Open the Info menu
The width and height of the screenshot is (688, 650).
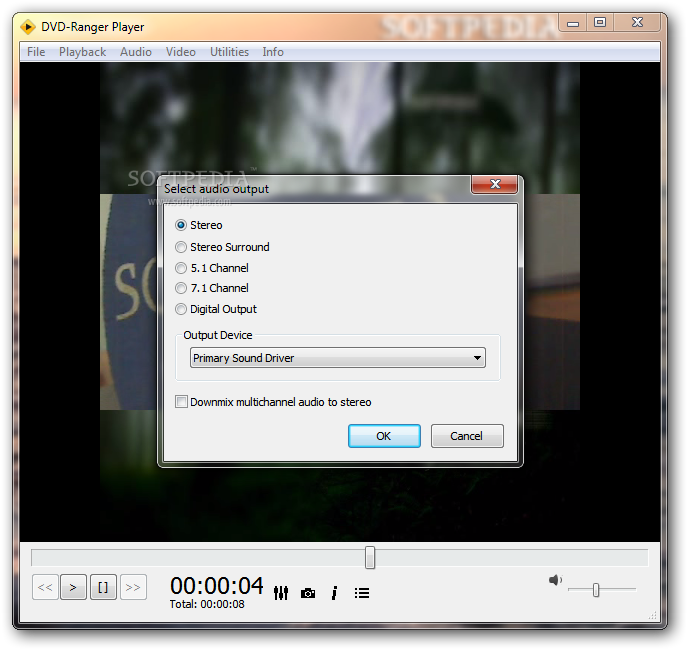(x=273, y=52)
